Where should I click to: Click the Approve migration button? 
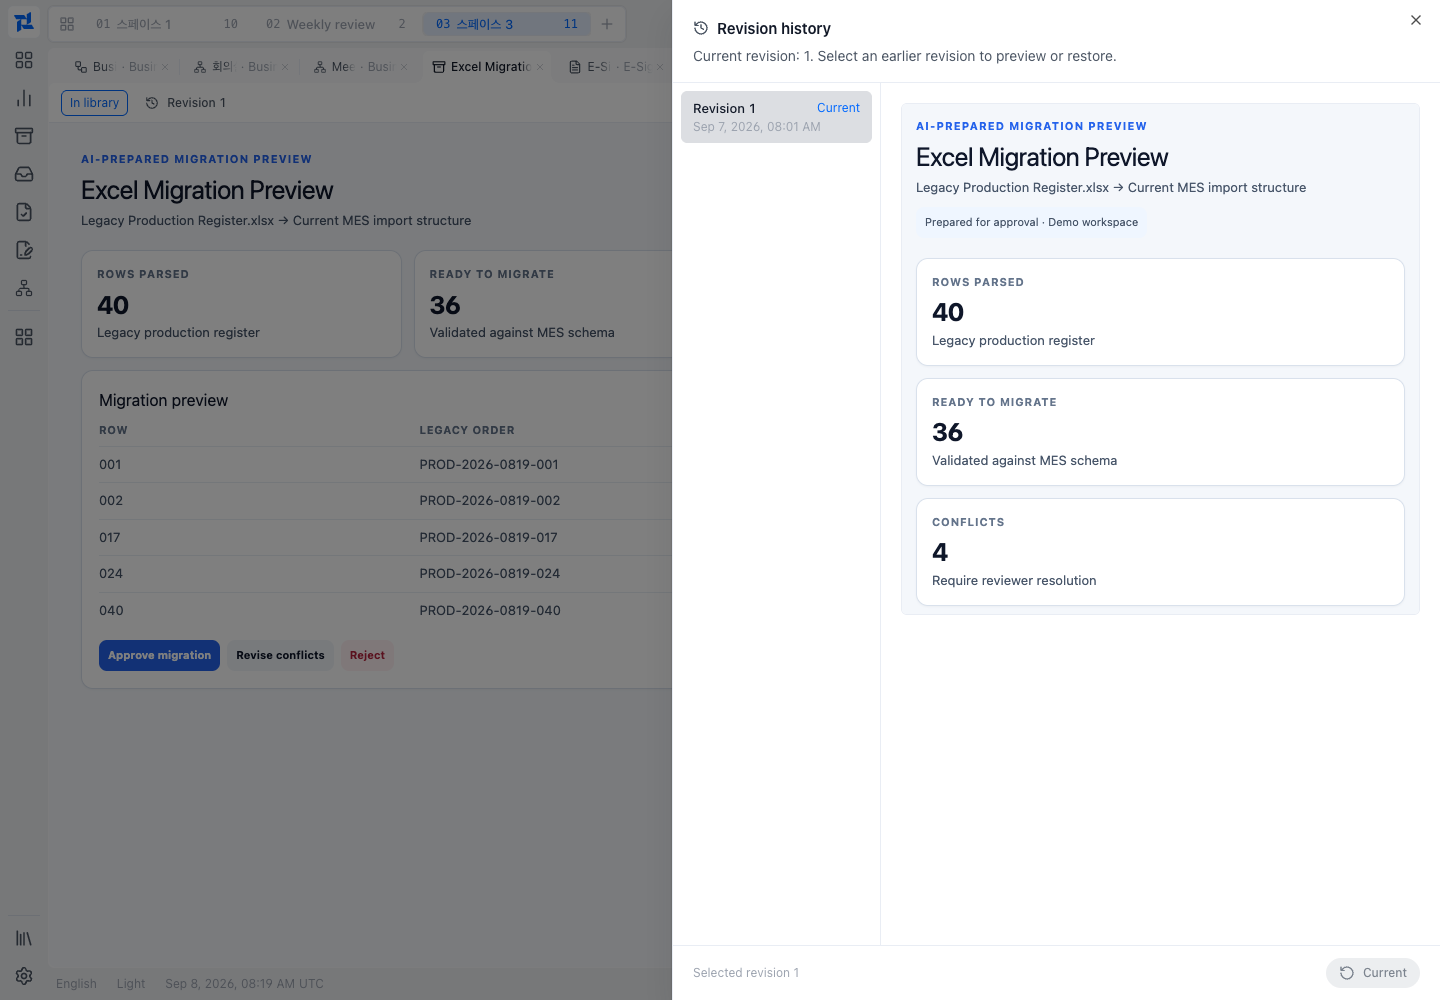click(x=159, y=656)
